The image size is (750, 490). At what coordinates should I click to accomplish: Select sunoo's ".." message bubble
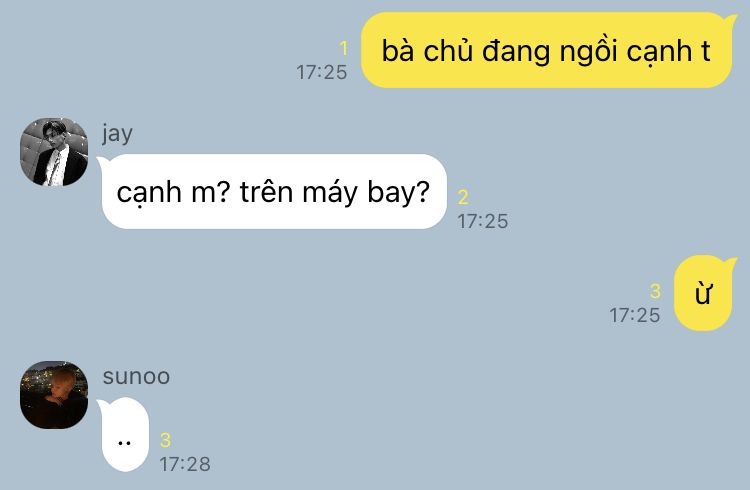[124, 434]
